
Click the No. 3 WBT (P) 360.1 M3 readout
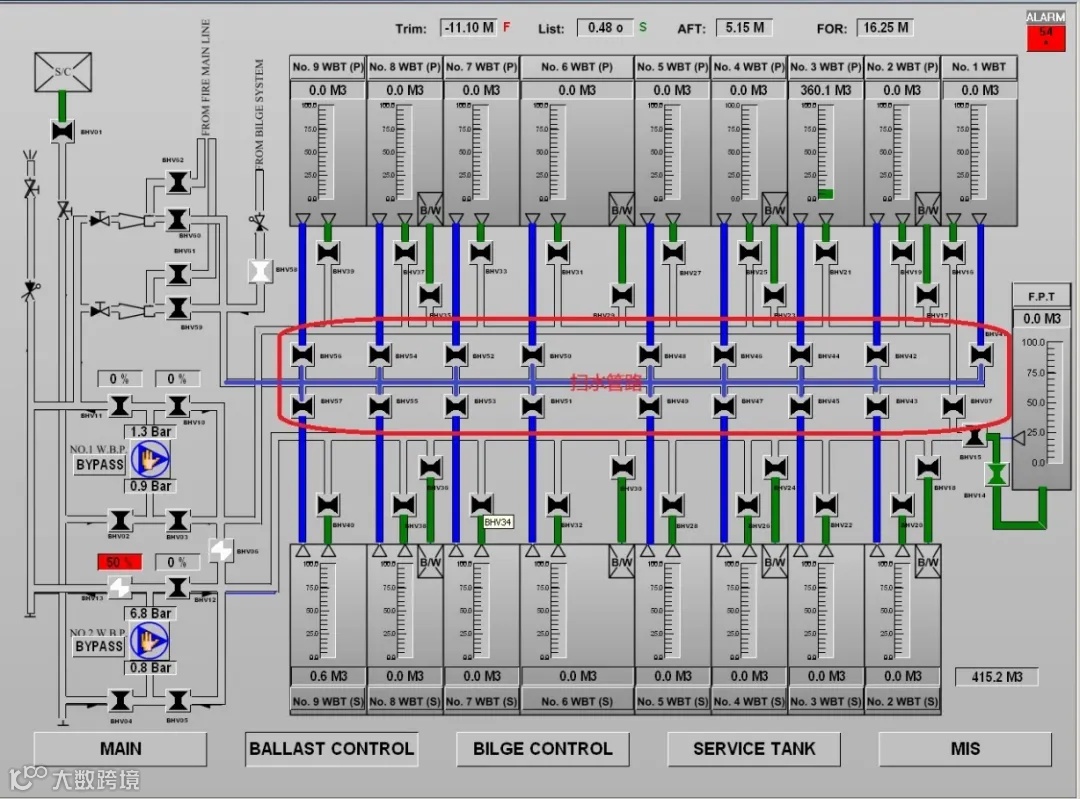pyautogui.click(x=825, y=90)
